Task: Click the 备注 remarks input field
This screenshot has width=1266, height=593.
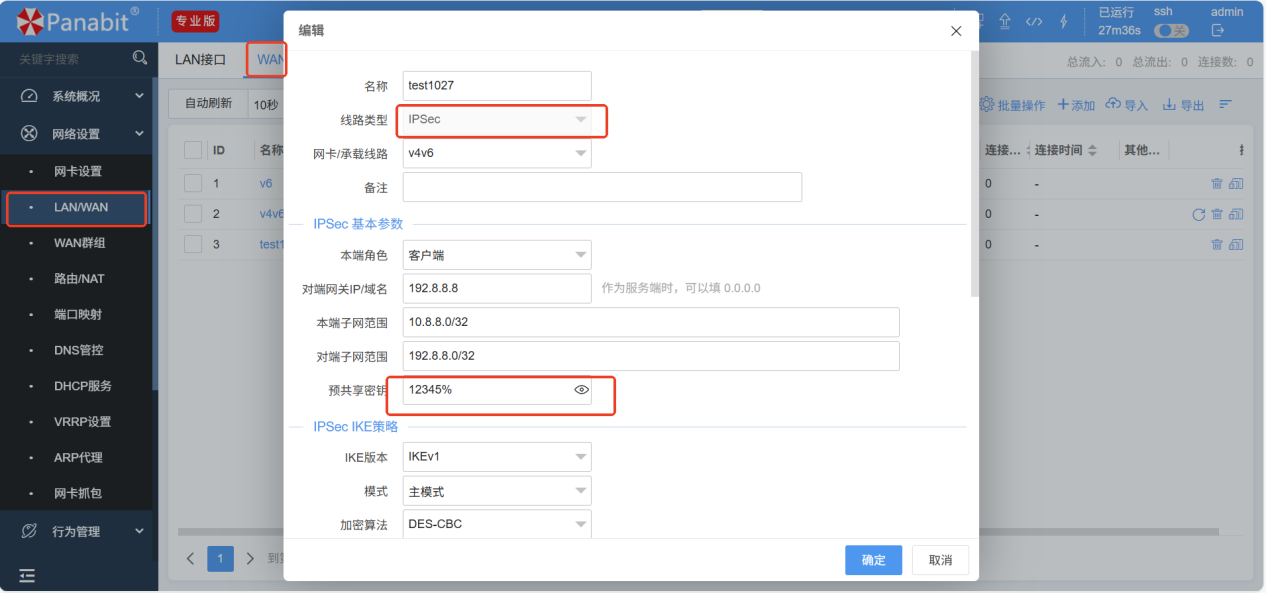Action: (x=602, y=187)
